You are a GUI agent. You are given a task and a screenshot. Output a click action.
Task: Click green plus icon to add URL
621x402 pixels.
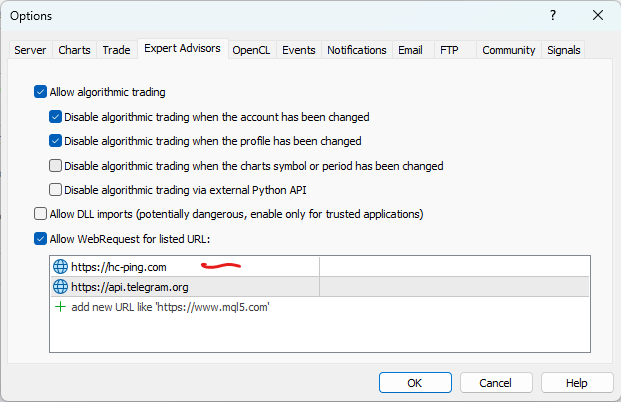(x=60, y=307)
